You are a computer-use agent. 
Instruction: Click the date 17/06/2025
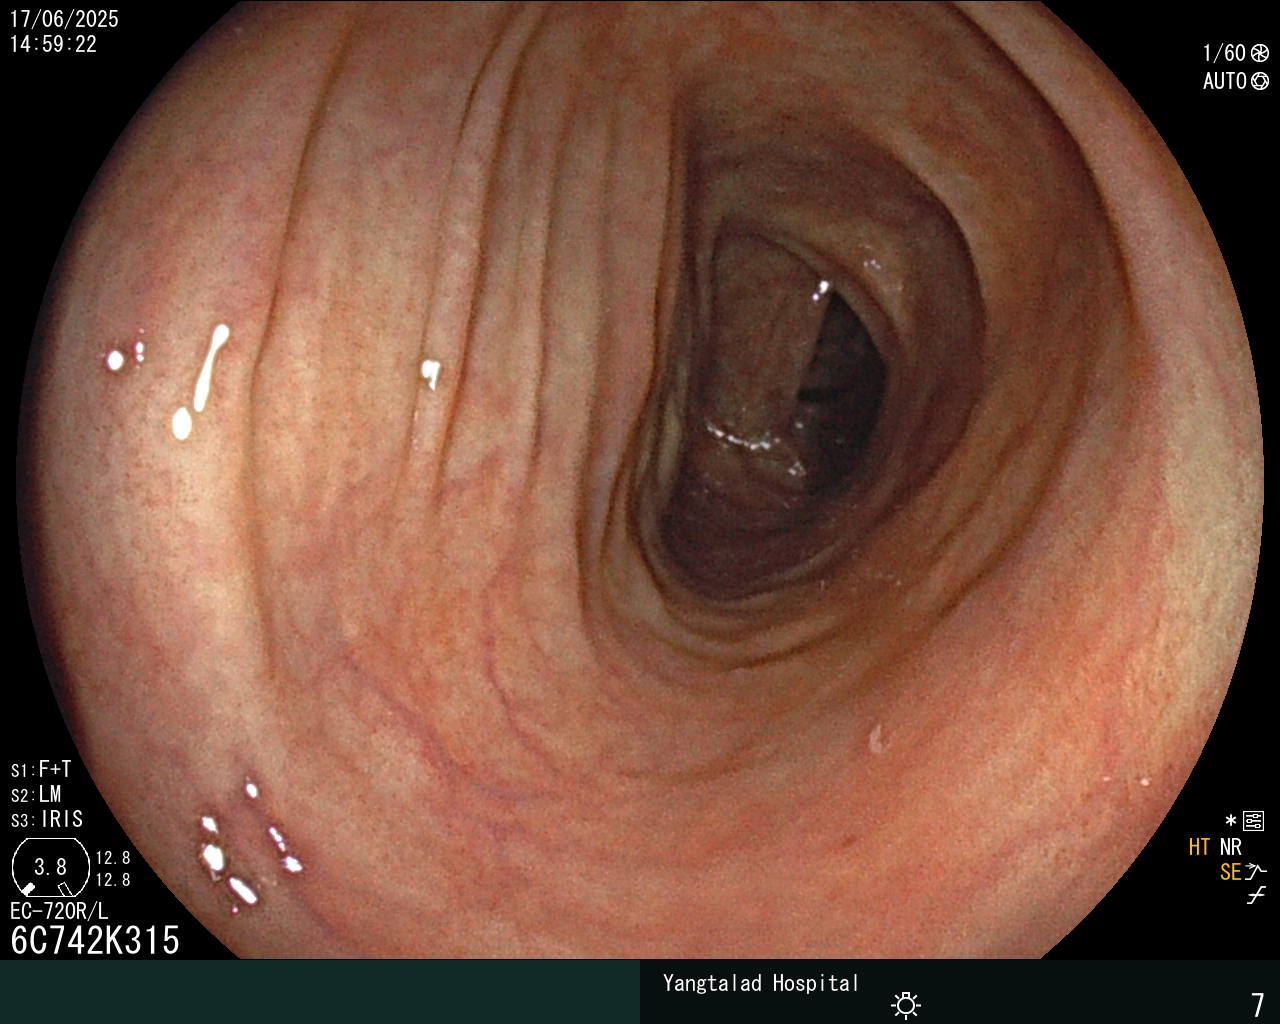[x=64, y=19]
